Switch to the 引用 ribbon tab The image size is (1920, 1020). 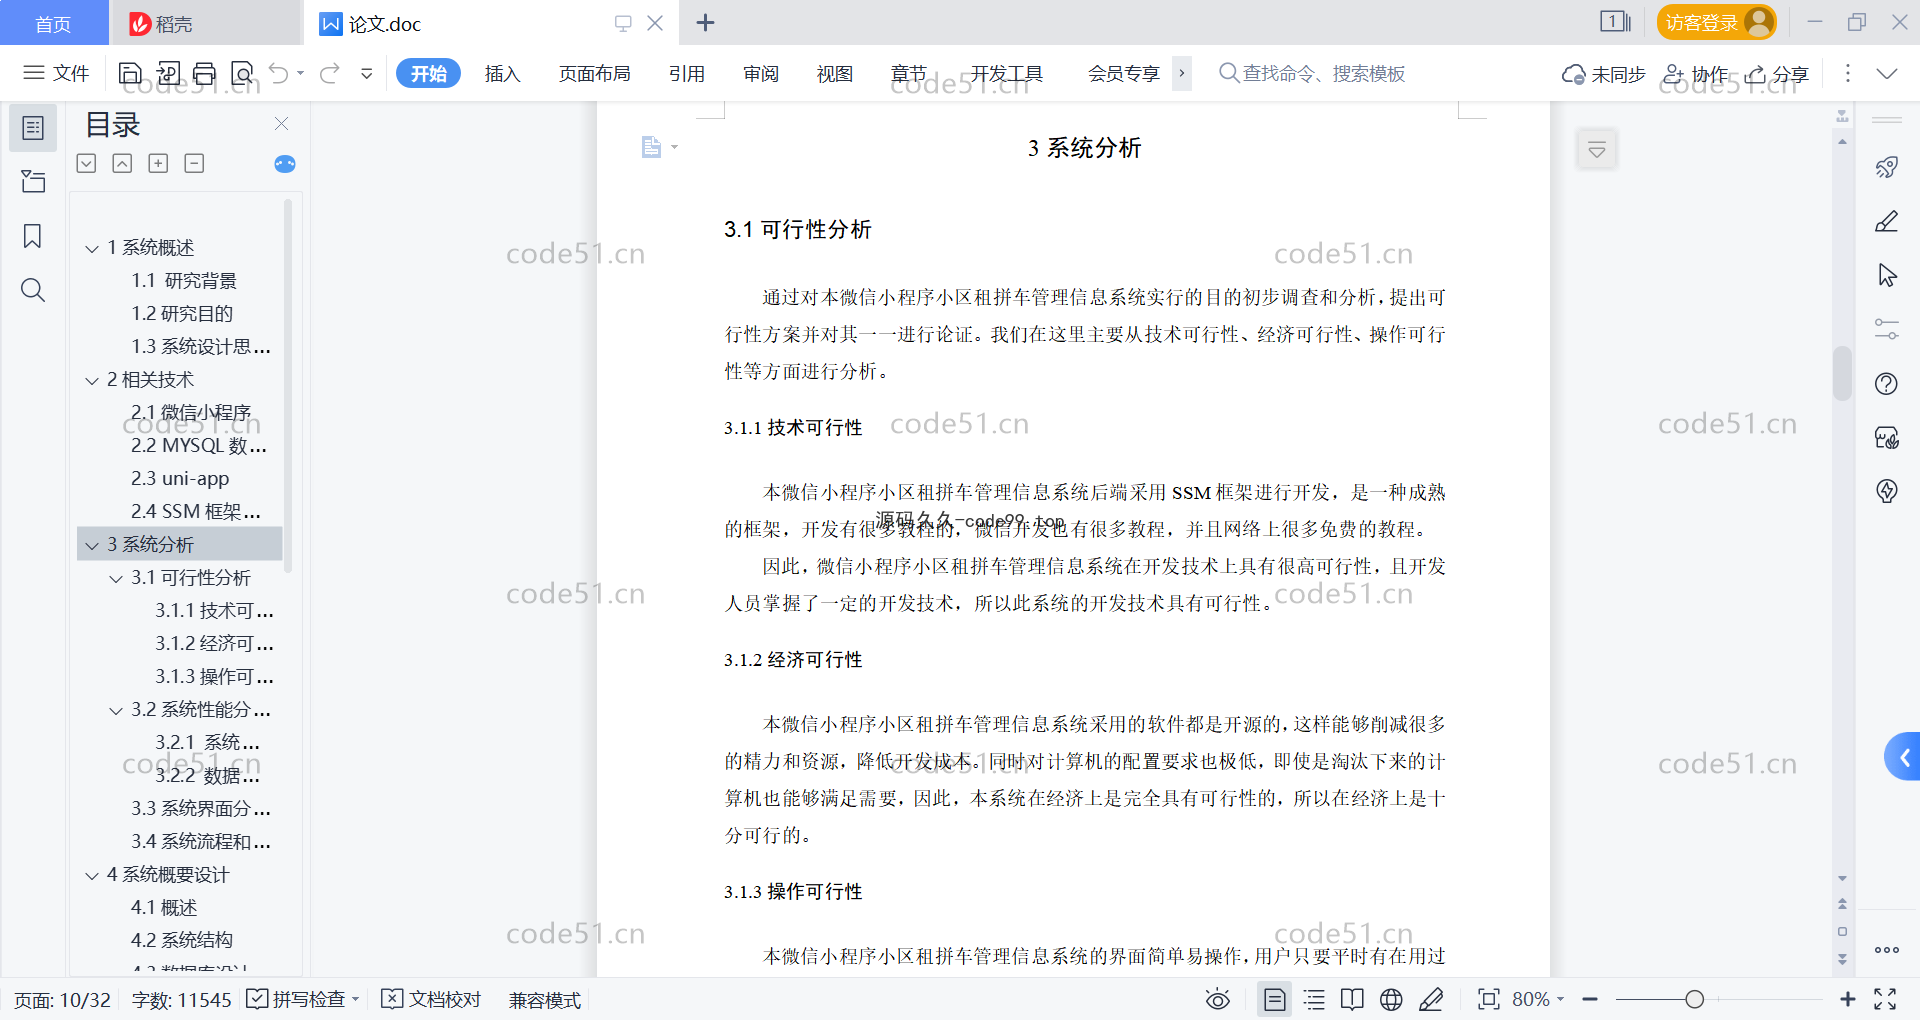pyautogui.click(x=687, y=73)
